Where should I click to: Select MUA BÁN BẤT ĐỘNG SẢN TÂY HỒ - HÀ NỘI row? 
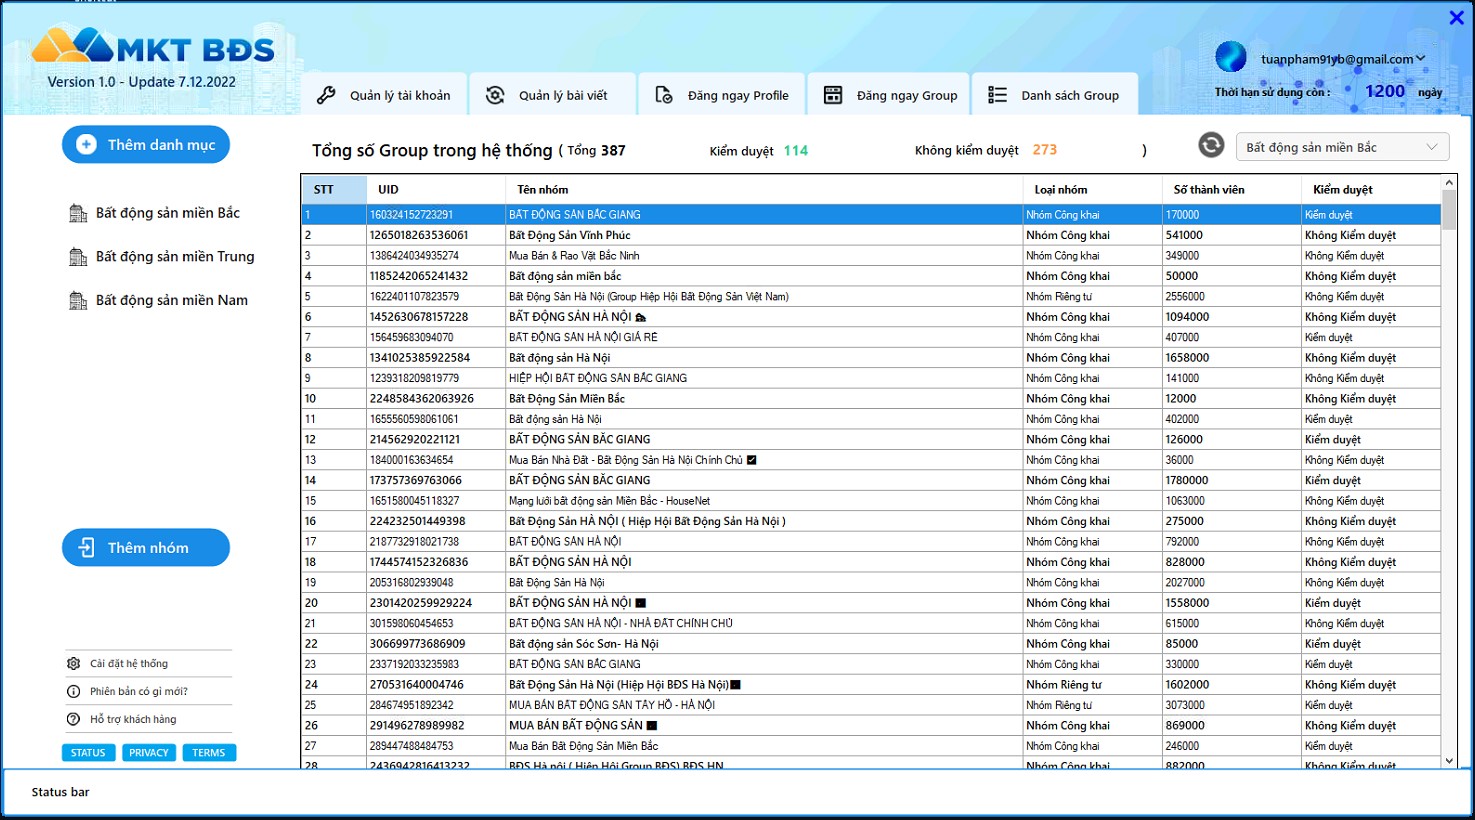[x=871, y=705]
